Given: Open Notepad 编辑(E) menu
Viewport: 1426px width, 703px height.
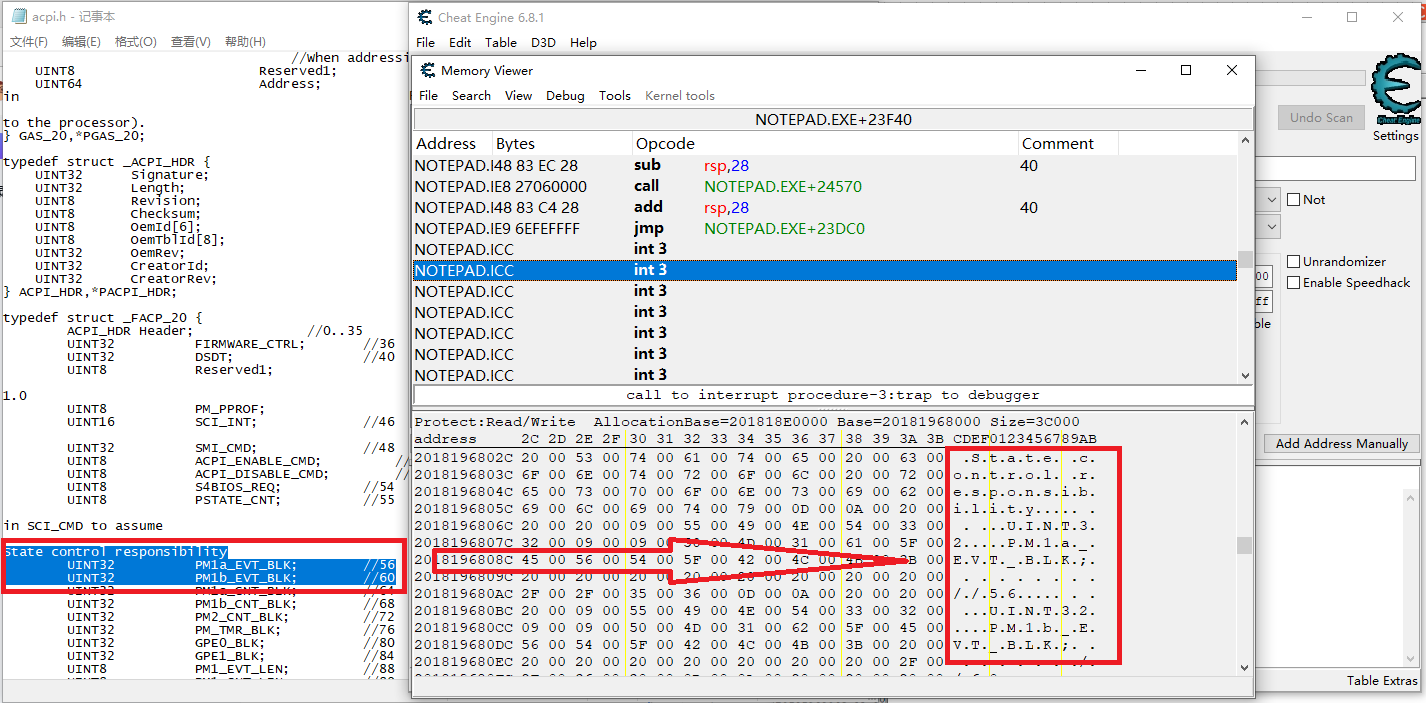Looking at the screenshot, I should [x=81, y=41].
